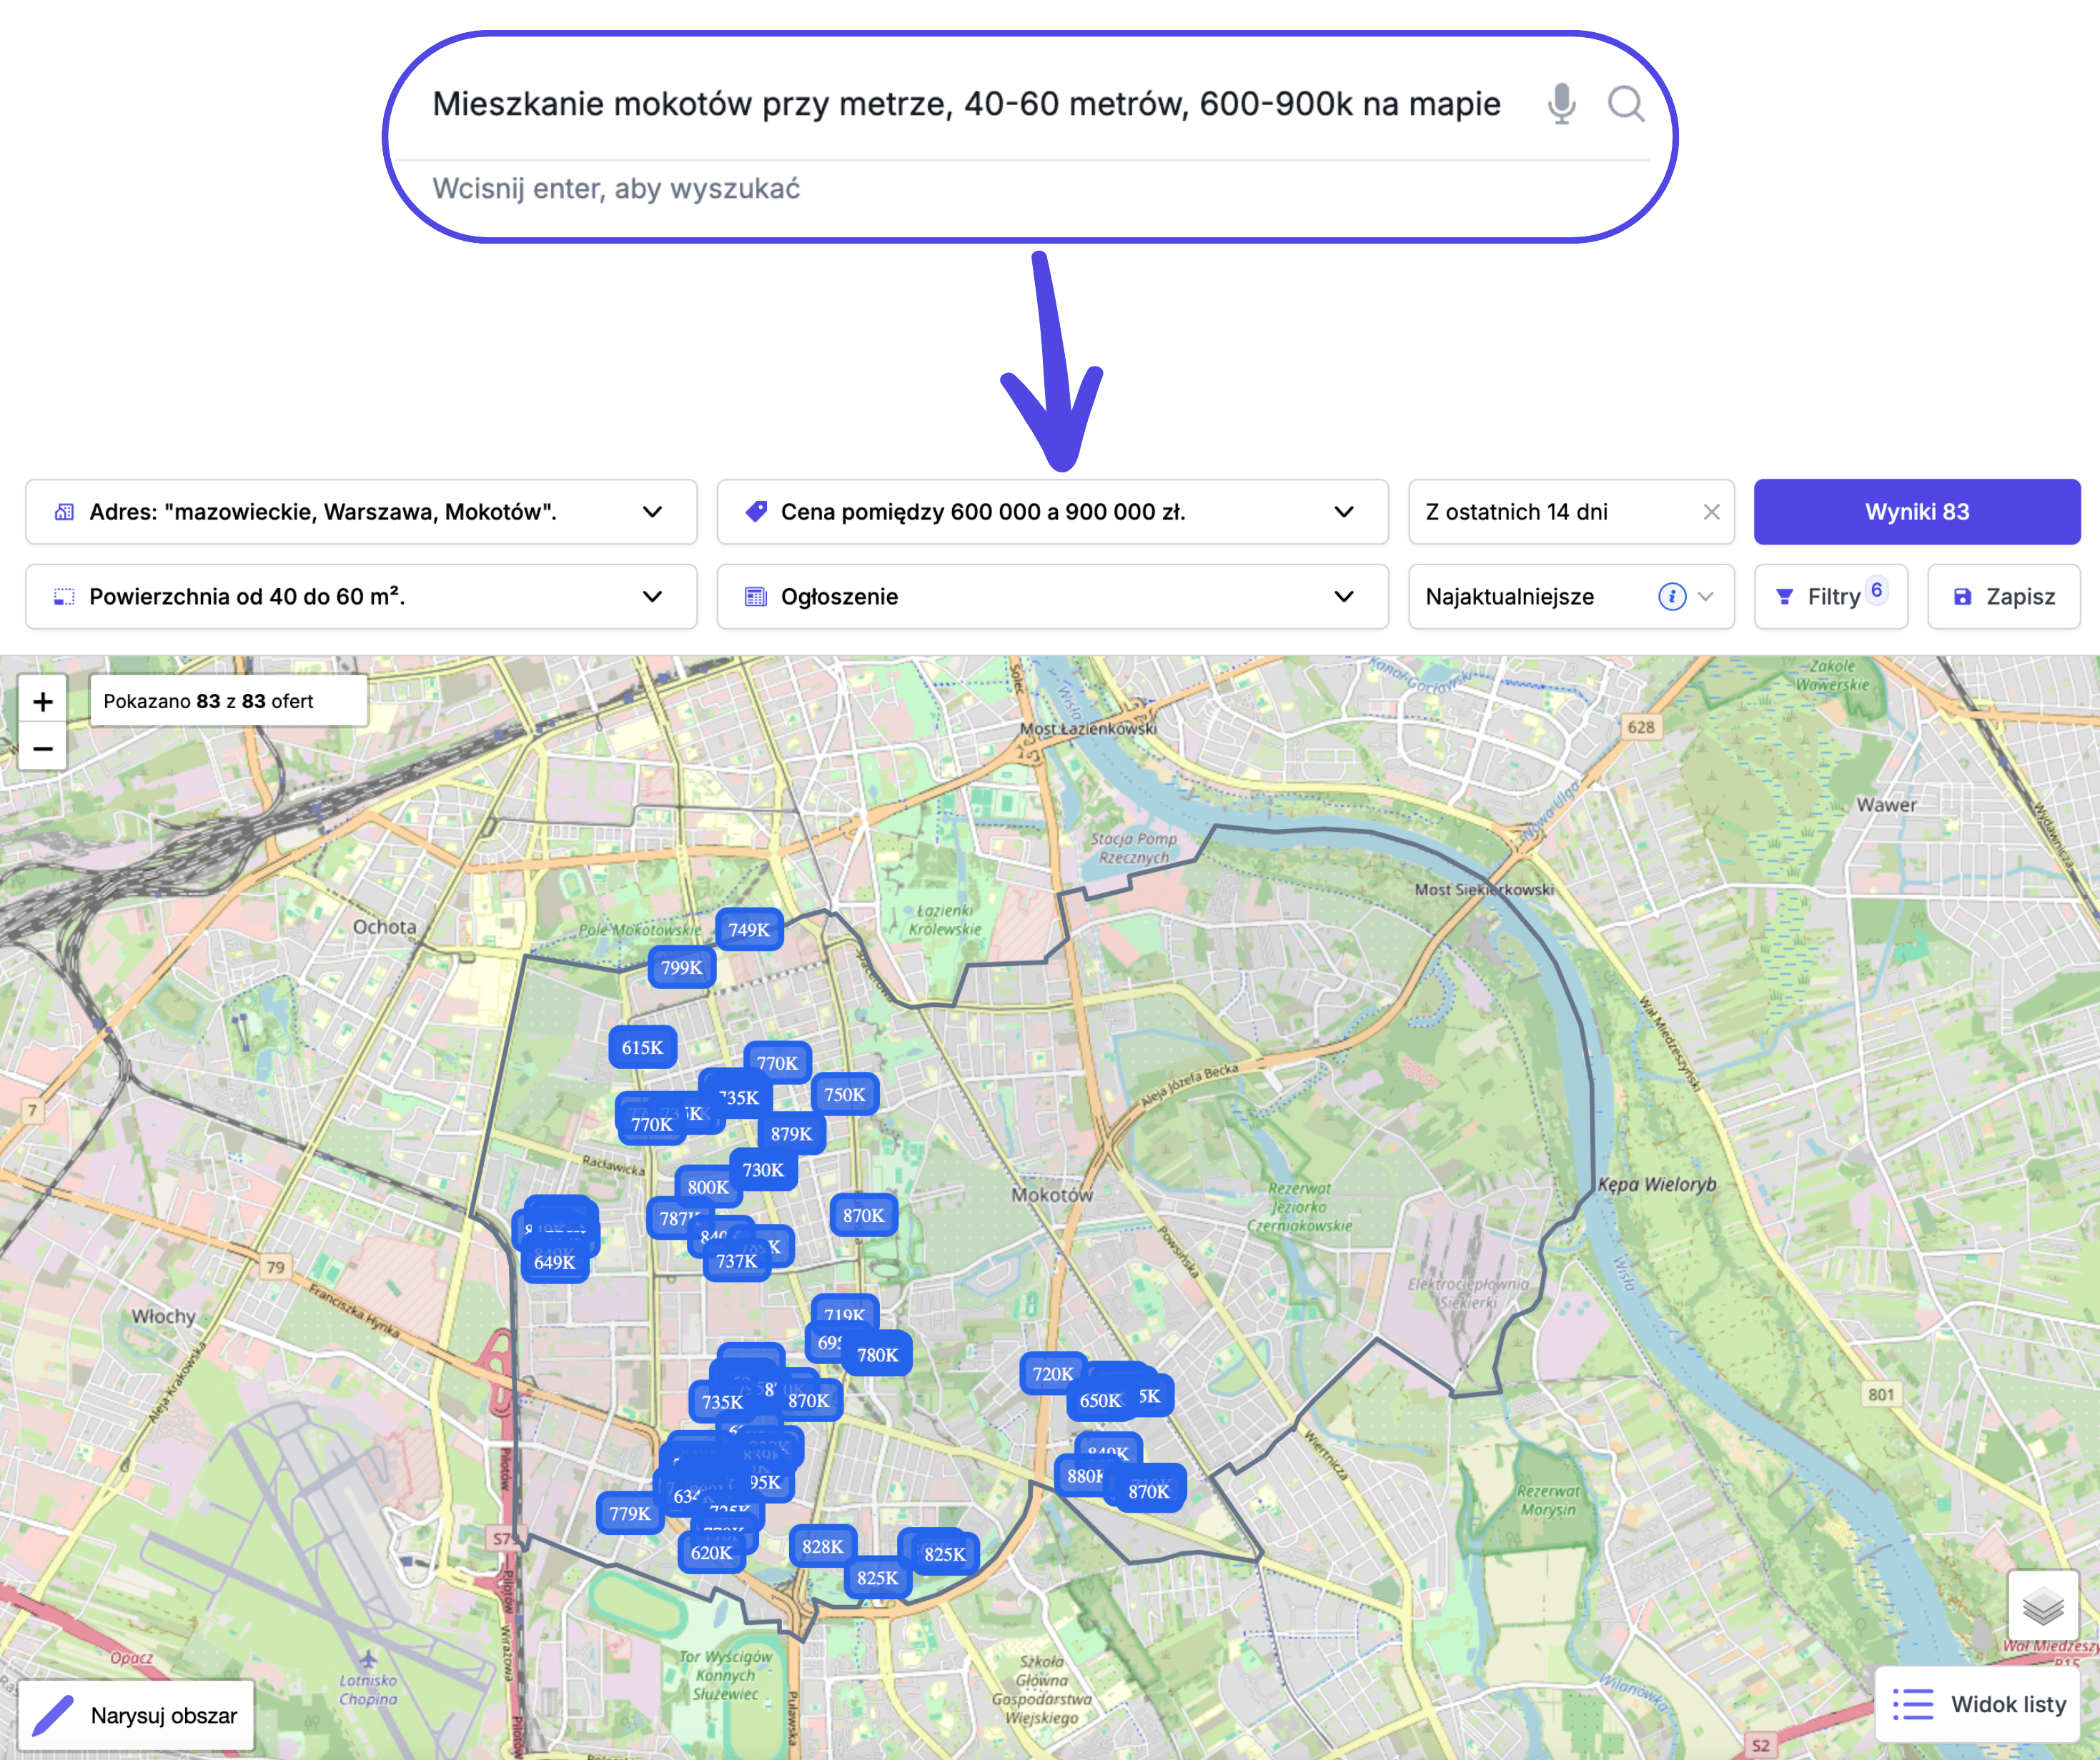
Task: Click the funnel icon on the Filtry button
Action: 1786,595
